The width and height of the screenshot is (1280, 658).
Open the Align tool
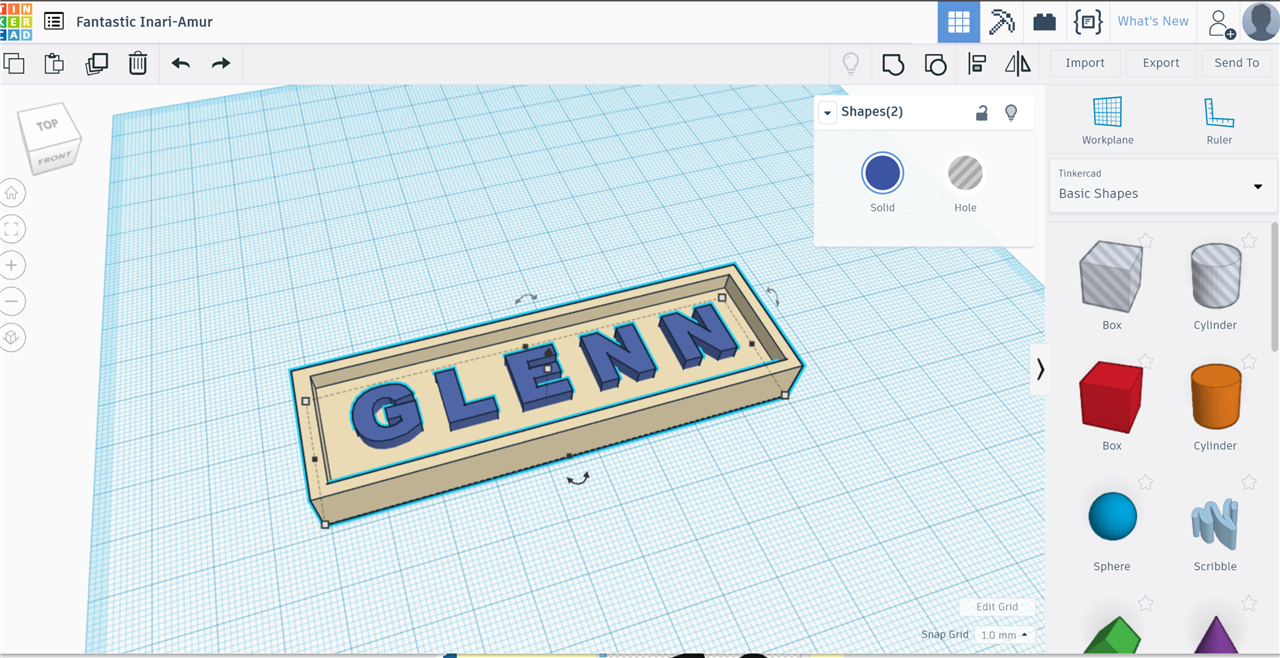[x=977, y=64]
